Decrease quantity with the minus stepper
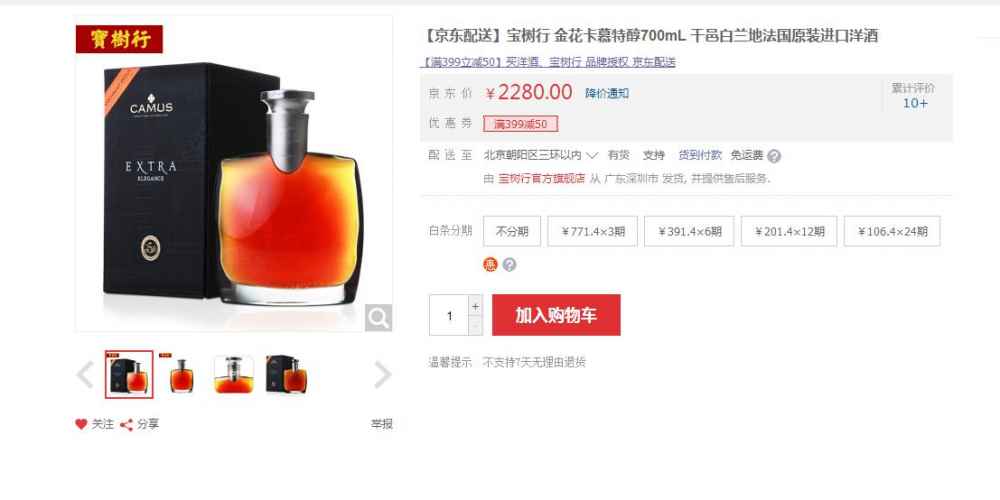Viewport: 1000px width, 500px height. (x=475, y=325)
